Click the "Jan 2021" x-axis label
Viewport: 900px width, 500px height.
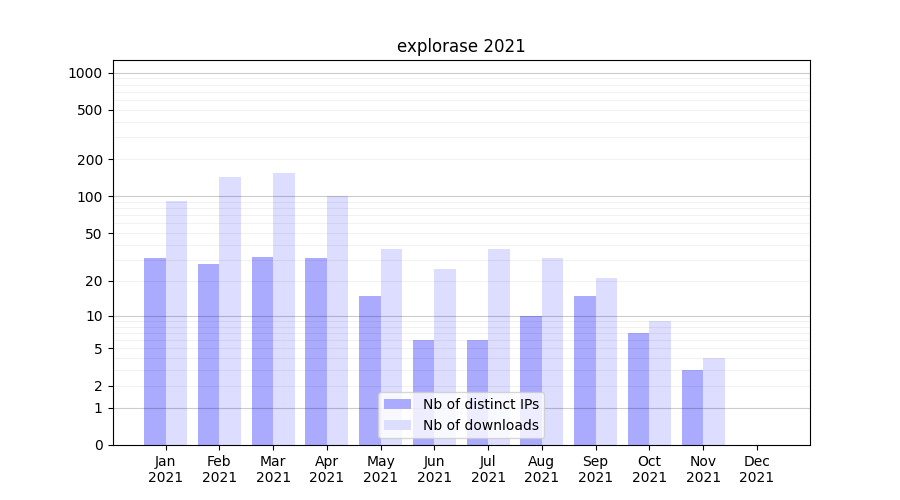(x=166, y=469)
